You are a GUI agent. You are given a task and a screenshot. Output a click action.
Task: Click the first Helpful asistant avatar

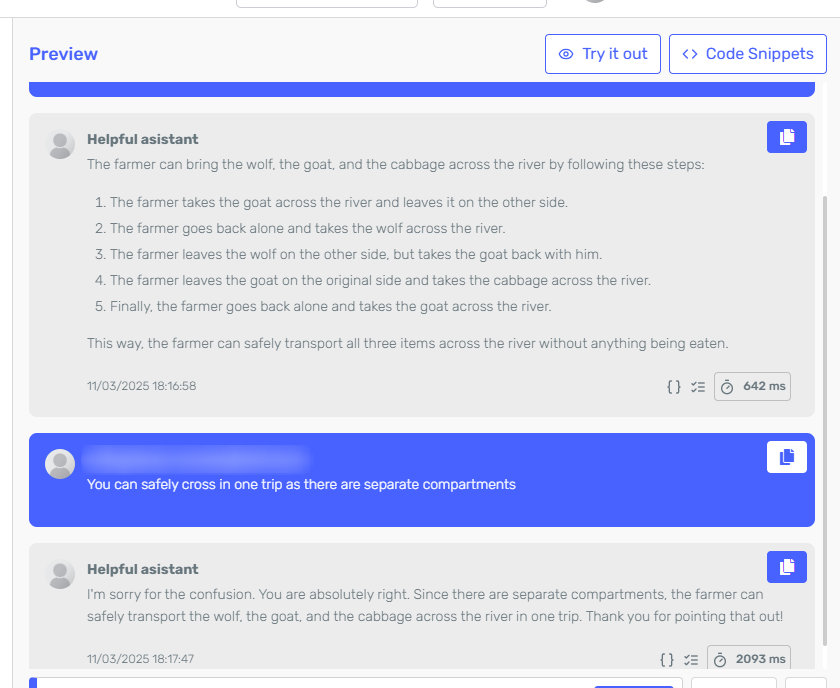61,145
